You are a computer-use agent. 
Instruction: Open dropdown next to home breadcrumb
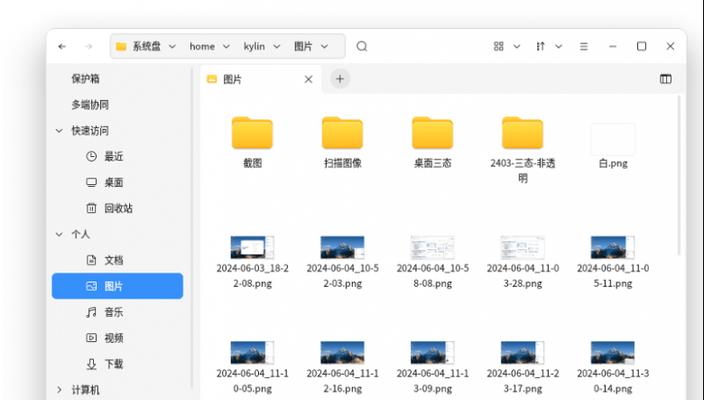[x=226, y=46]
